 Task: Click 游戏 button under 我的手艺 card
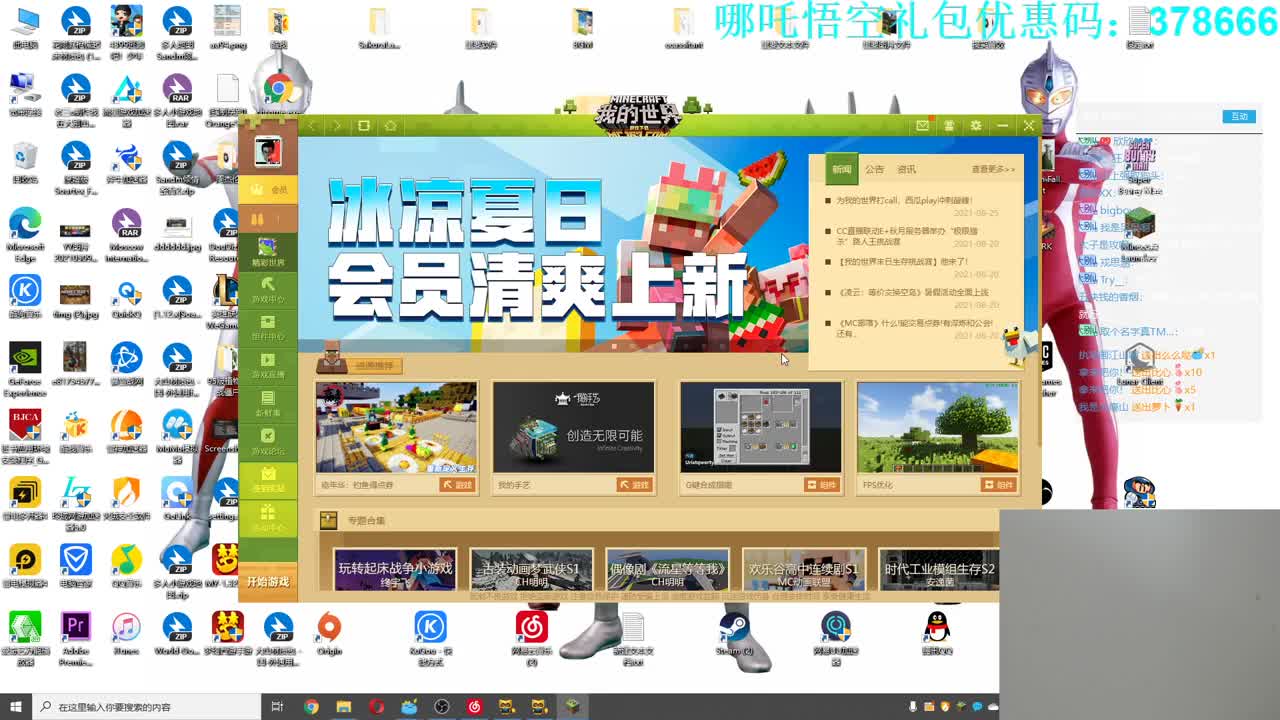pyautogui.click(x=635, y=485)
